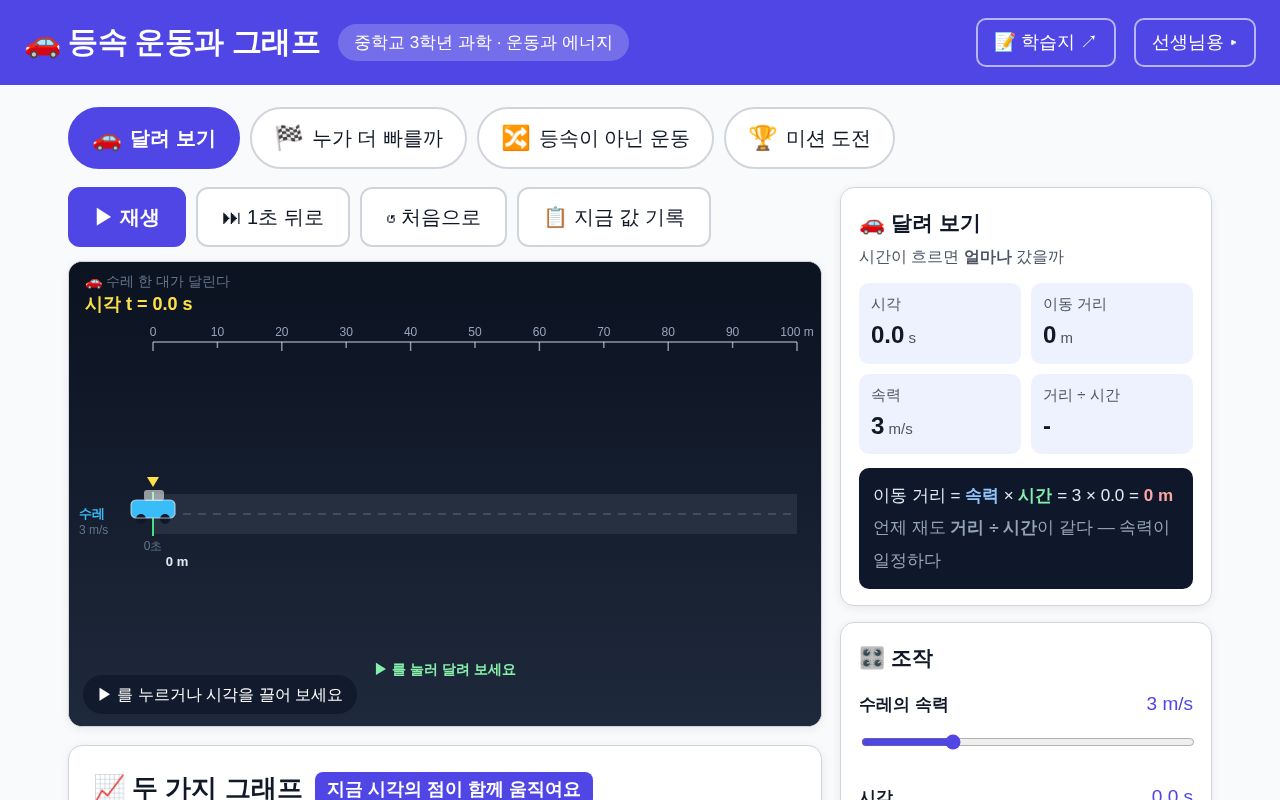The image size is (1280, 800).
Task: Go to 미션 도전 tab
Action: coord(809,138)
